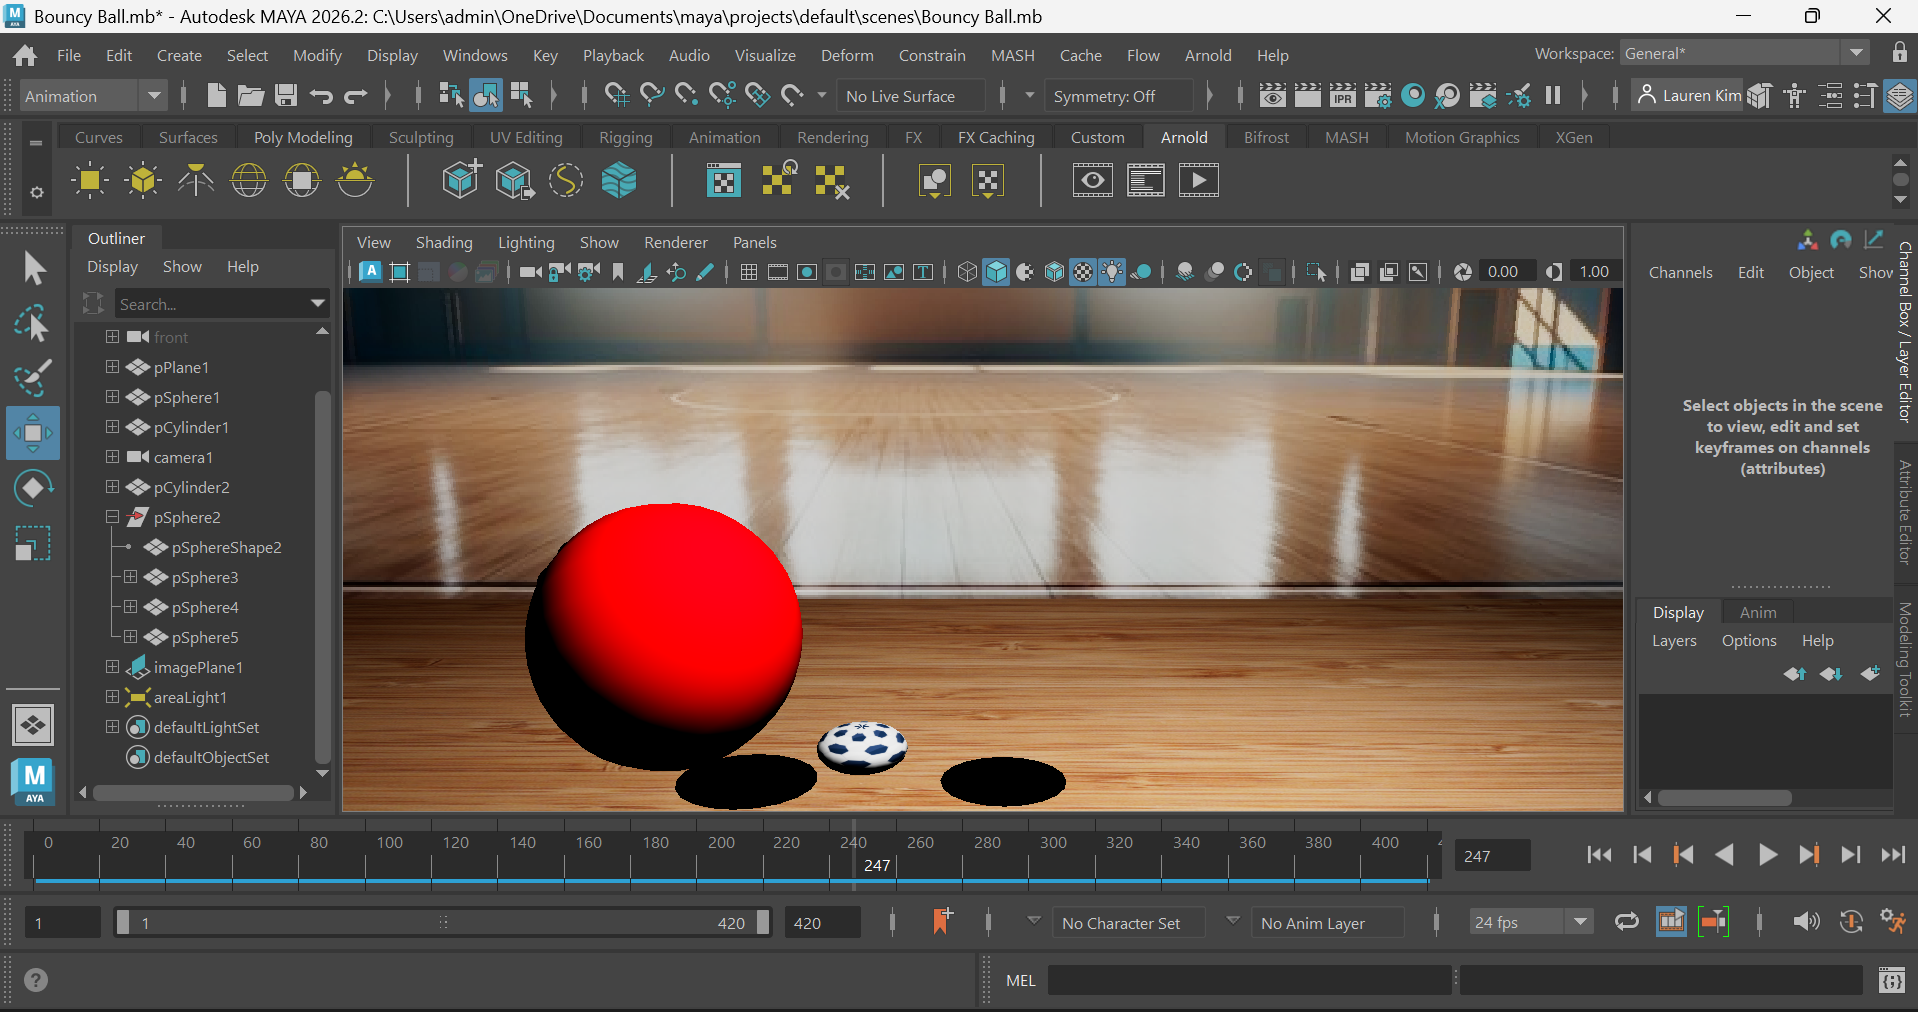Create an Arnold area light from the shelf
Screen dimensions: 1918x1012
90,181
